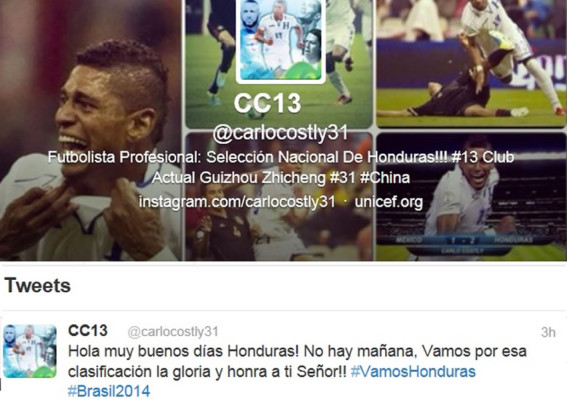Click the large crying player header photo
Image resolution: width=567 pixels, height=400 pixels.
tap(90, 130)
